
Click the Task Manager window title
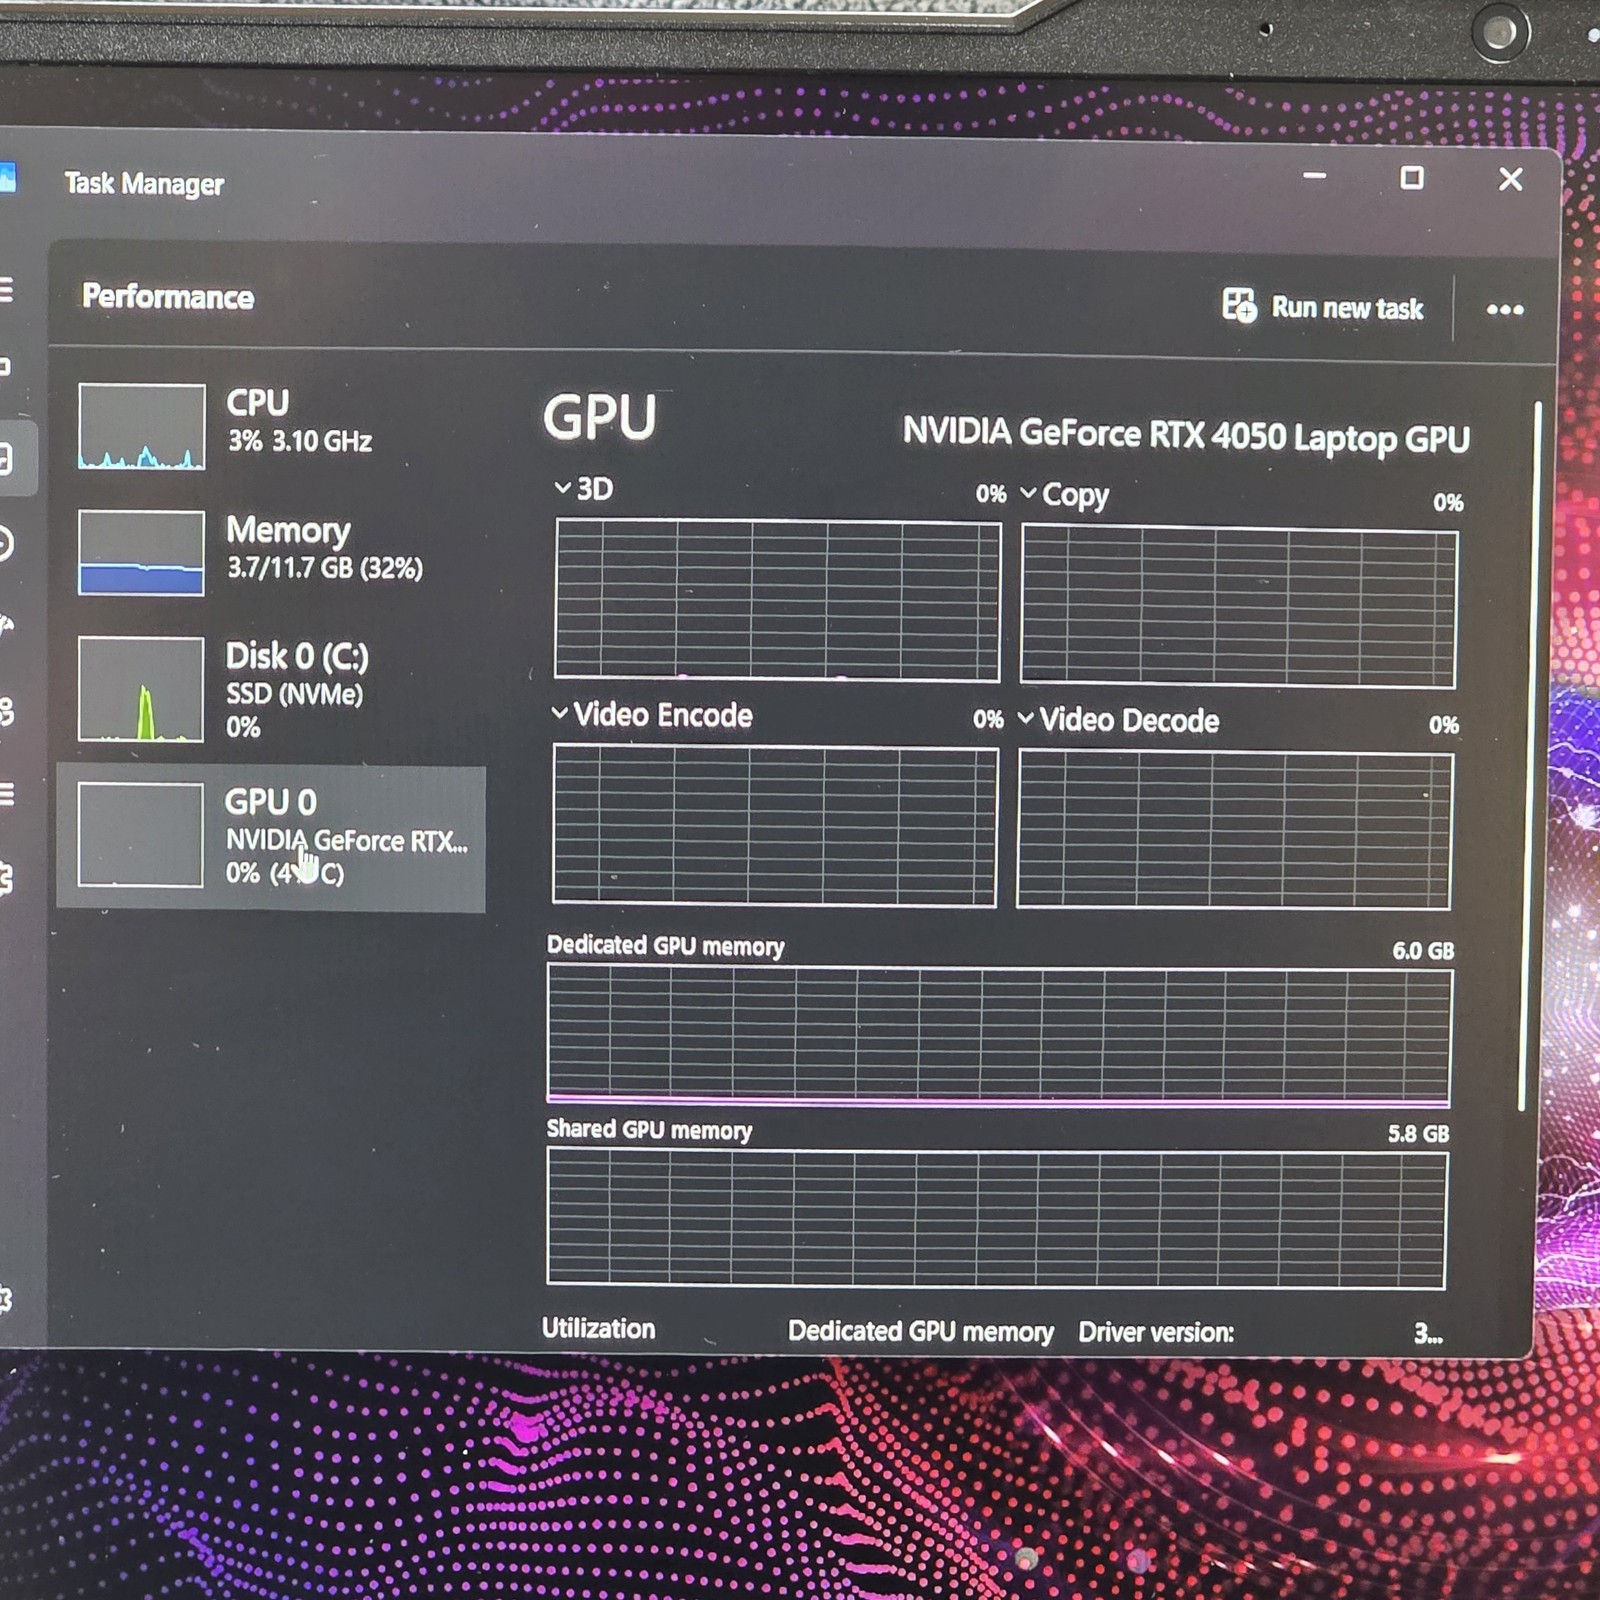point(144,183)
